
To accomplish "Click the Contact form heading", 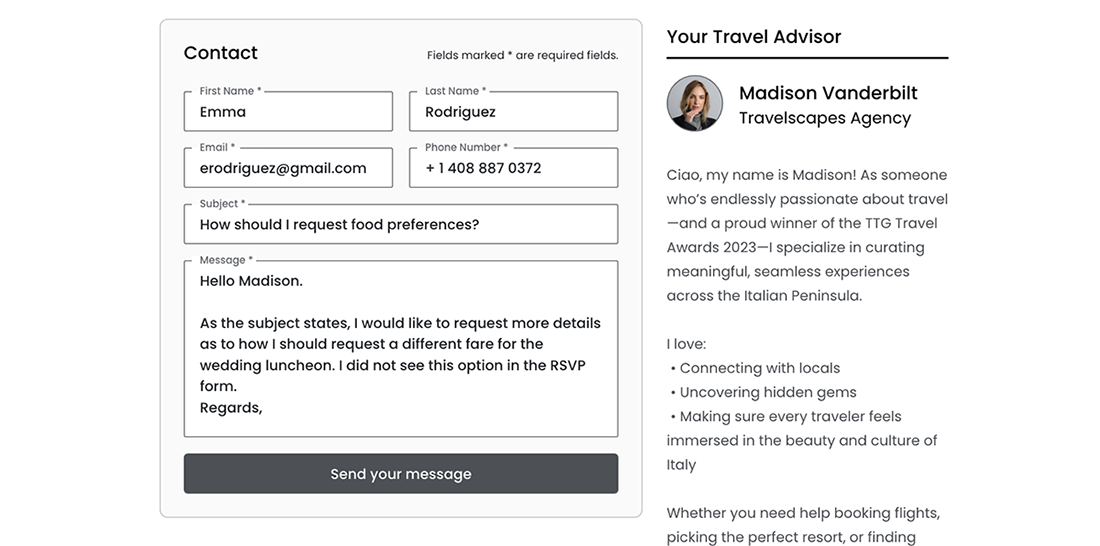I will pos(221,53).
